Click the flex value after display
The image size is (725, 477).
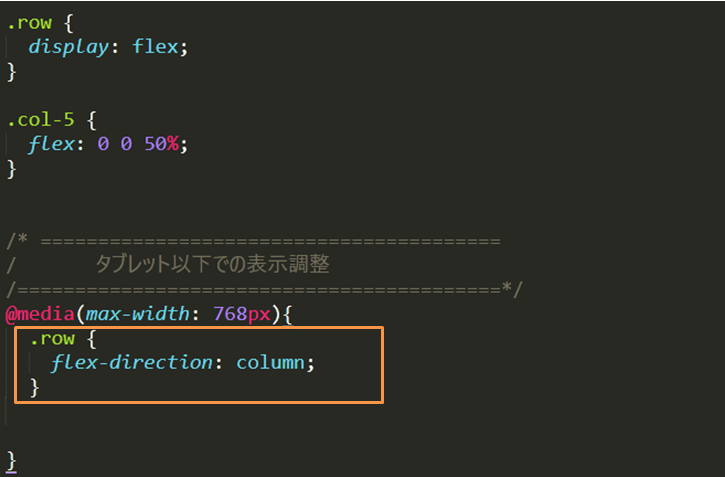(x=155, y=46)
